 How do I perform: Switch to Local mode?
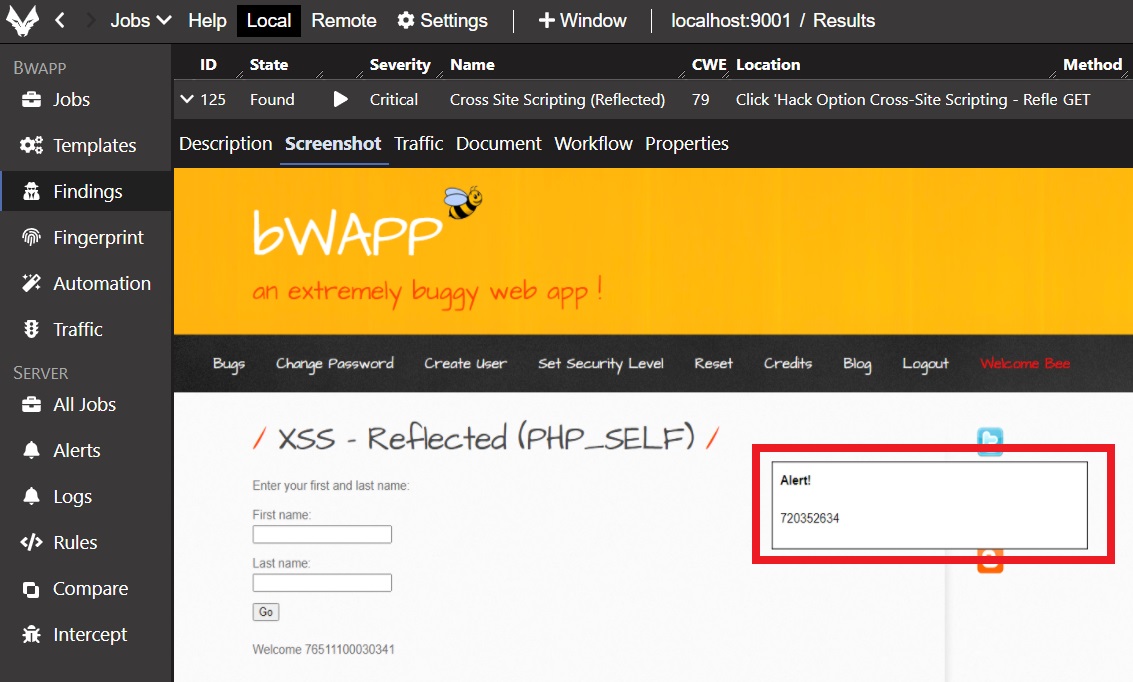[269, 20]
